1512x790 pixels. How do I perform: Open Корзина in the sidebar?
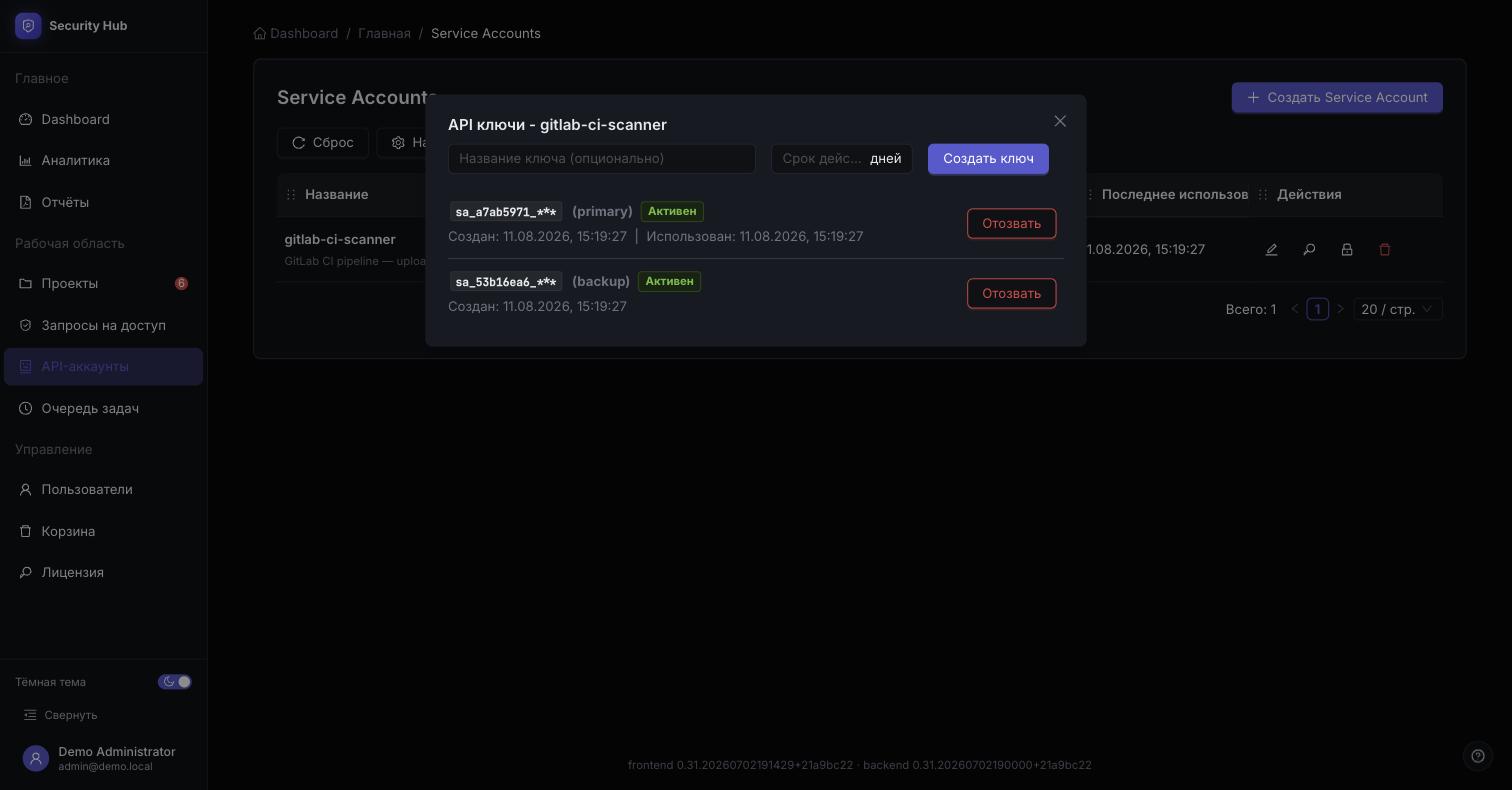click(x=104, y=531)
